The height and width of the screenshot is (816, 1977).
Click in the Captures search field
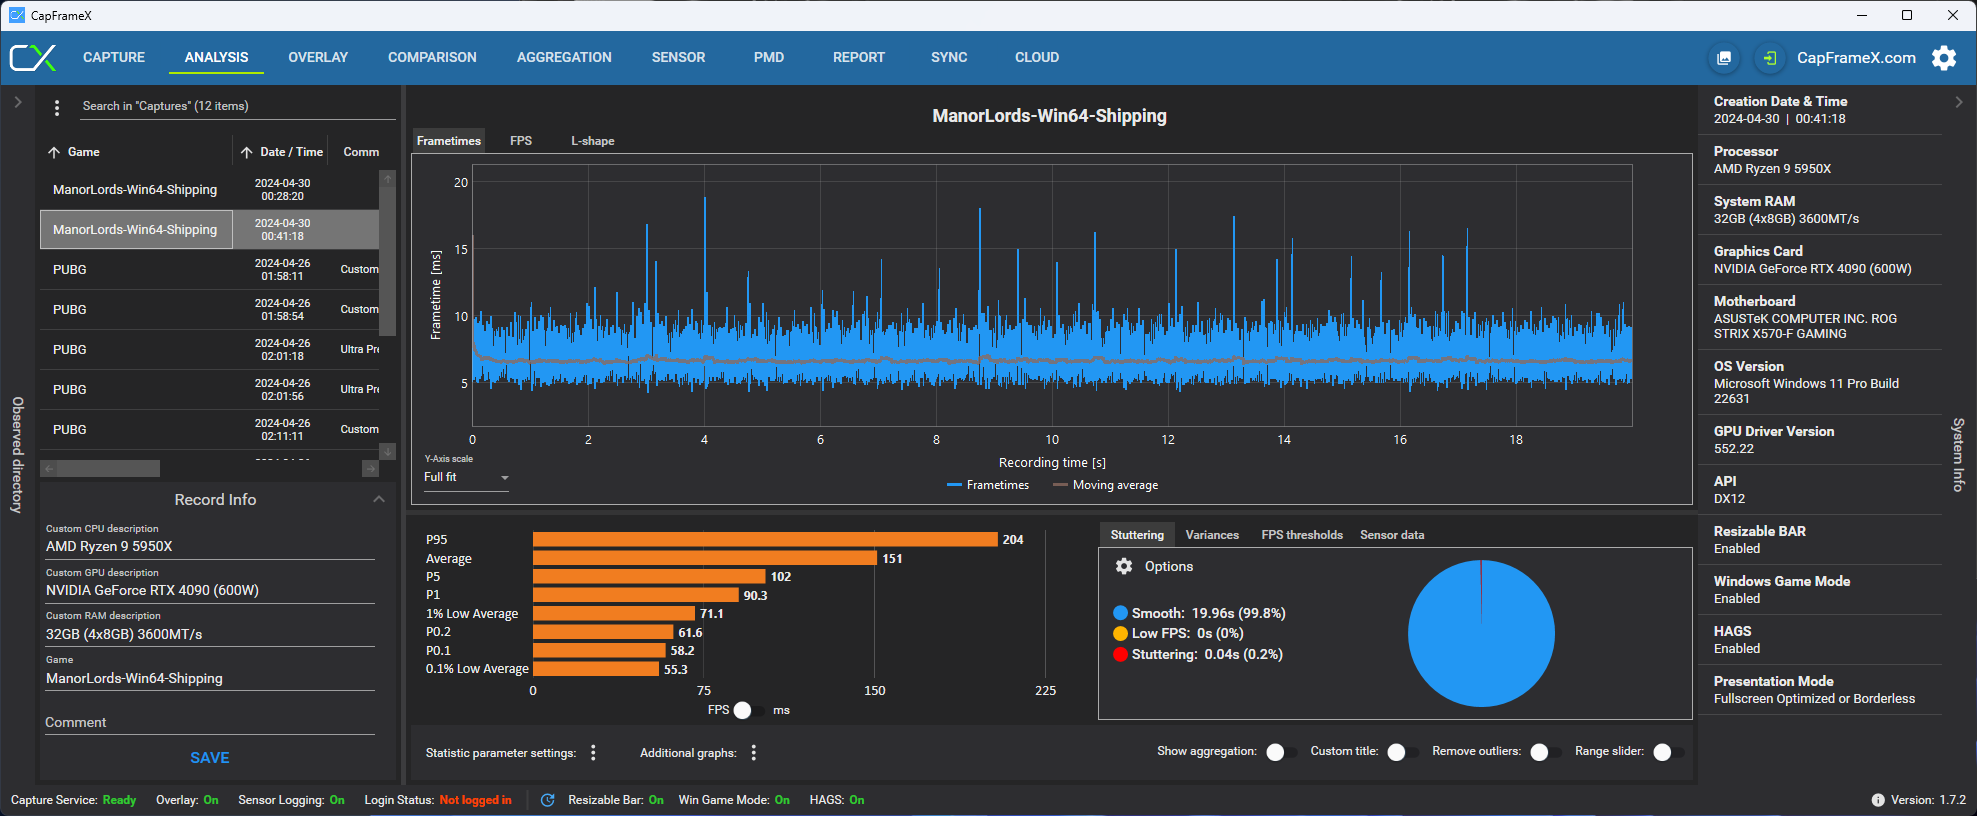tap(236, 106)
